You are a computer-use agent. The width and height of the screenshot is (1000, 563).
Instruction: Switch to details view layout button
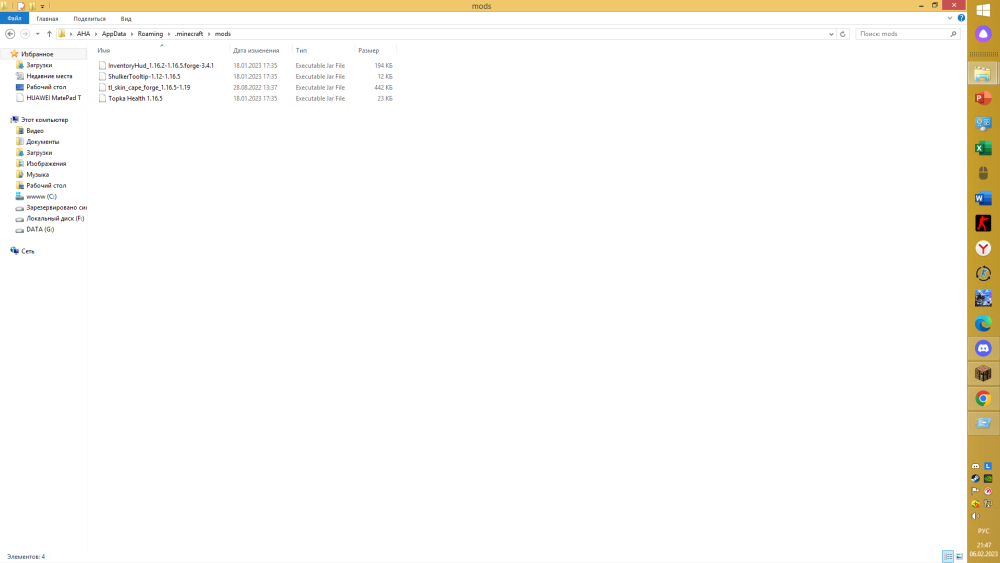coord(948,557)
